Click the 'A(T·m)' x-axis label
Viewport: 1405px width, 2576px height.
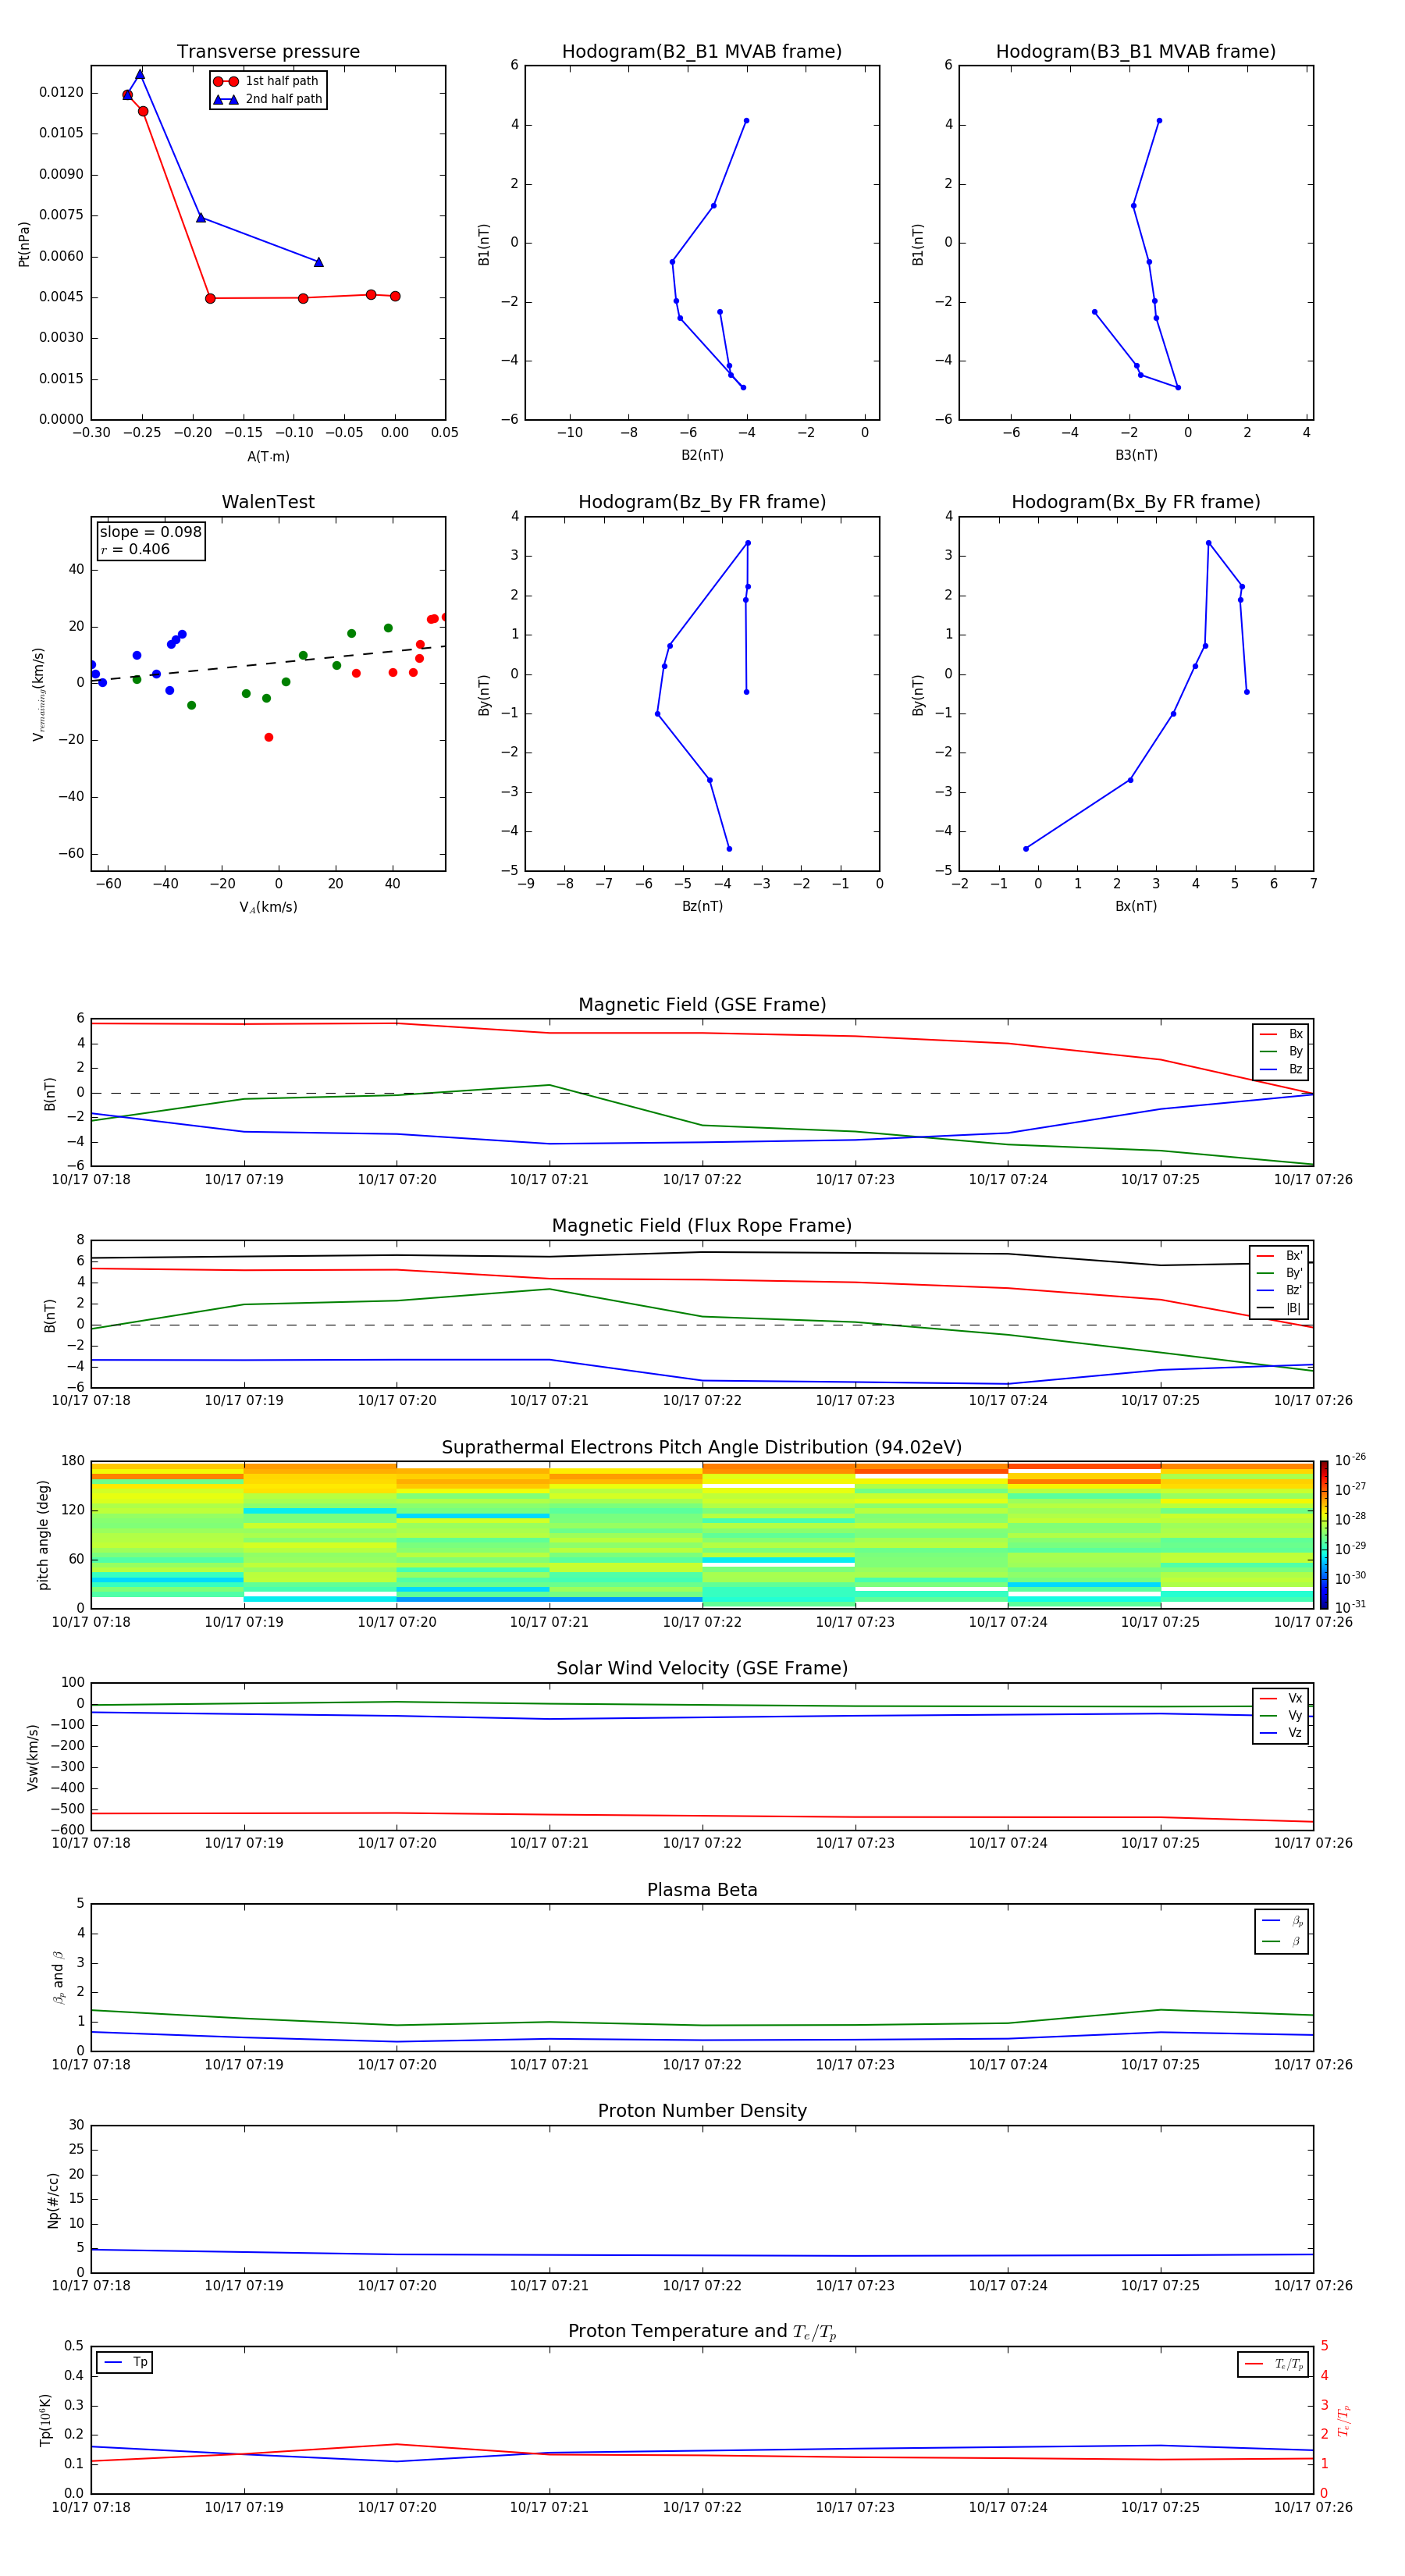[268, 456]
